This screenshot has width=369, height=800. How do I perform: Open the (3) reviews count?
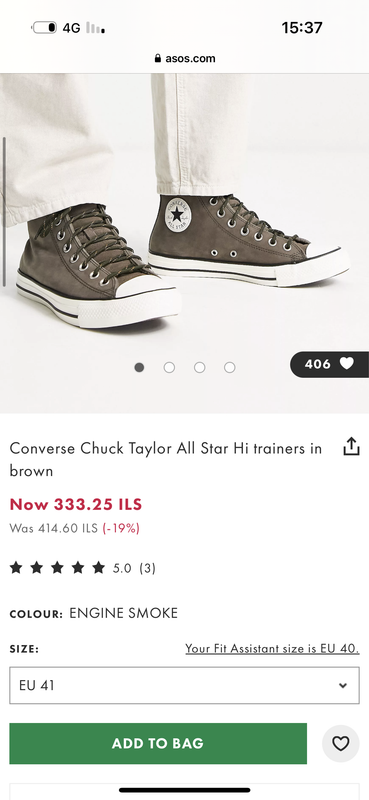point(147,568)
